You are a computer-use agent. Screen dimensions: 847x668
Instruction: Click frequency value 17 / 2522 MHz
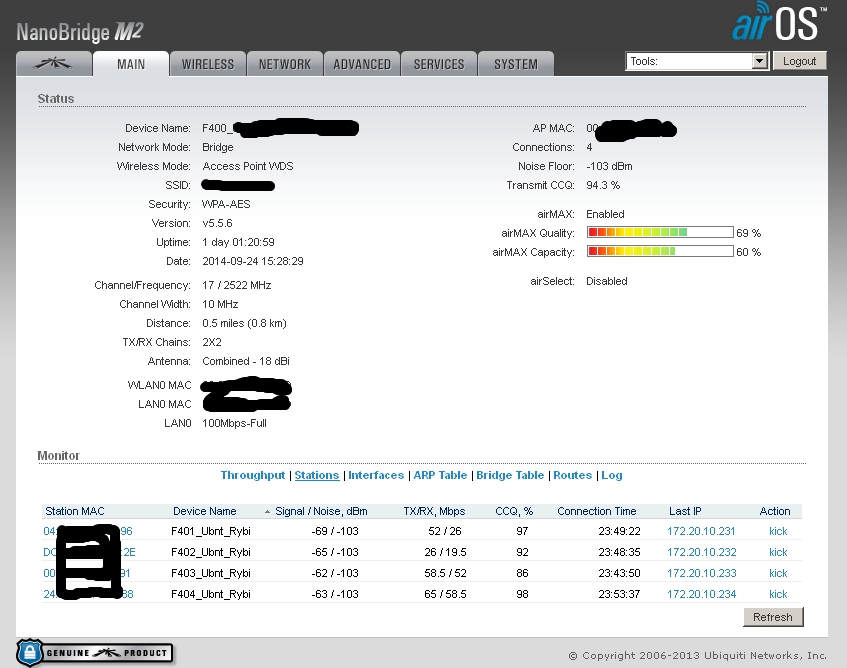pyautogui.click(x=237, y=285)
